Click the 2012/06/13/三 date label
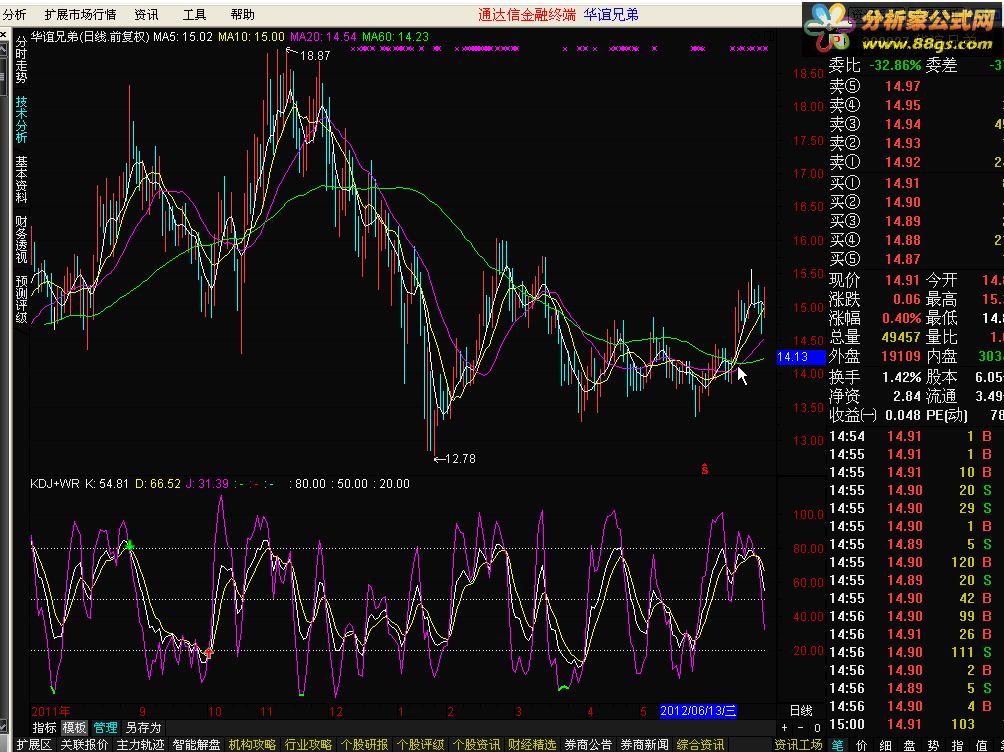The image size is (1004, 752). pos(698,710)
